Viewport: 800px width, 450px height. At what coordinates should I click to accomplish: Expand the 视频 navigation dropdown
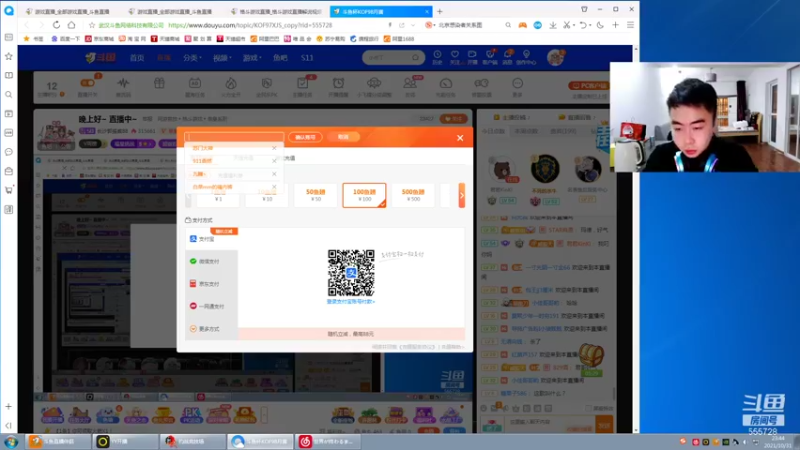tap(222, 58)
